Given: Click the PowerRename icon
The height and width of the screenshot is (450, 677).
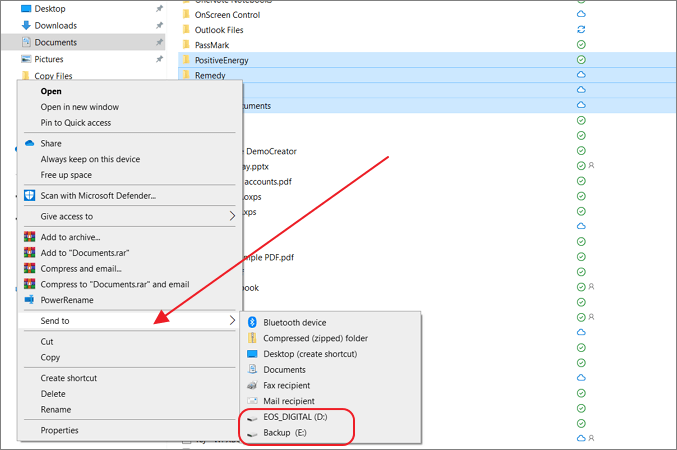Looking at the screenshot, I should [x=30, y=300].
